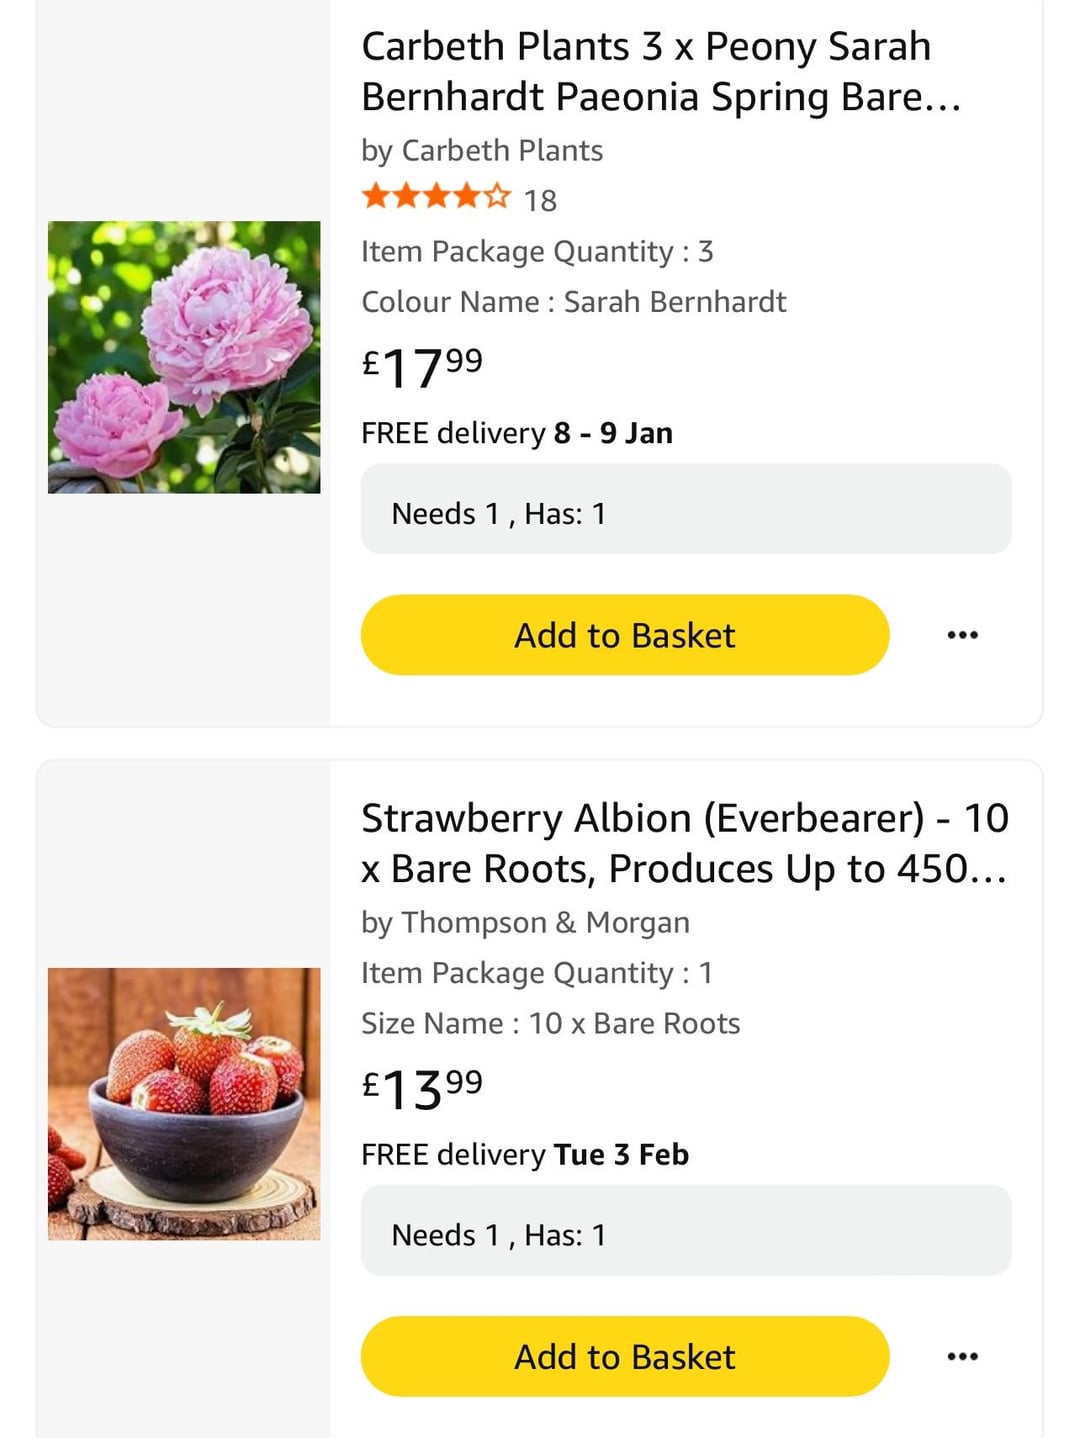Click the £13.99 price of the strawberries
This screenshot has height=1438, width=1080.
click(422, 1089)
